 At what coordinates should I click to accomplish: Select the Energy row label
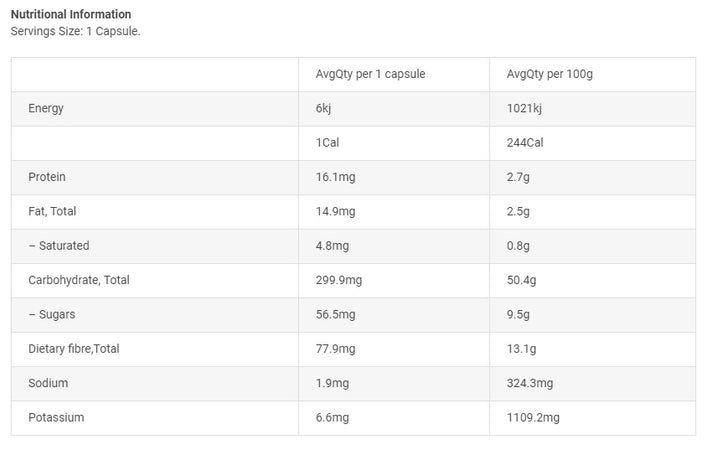click(46, 108)
